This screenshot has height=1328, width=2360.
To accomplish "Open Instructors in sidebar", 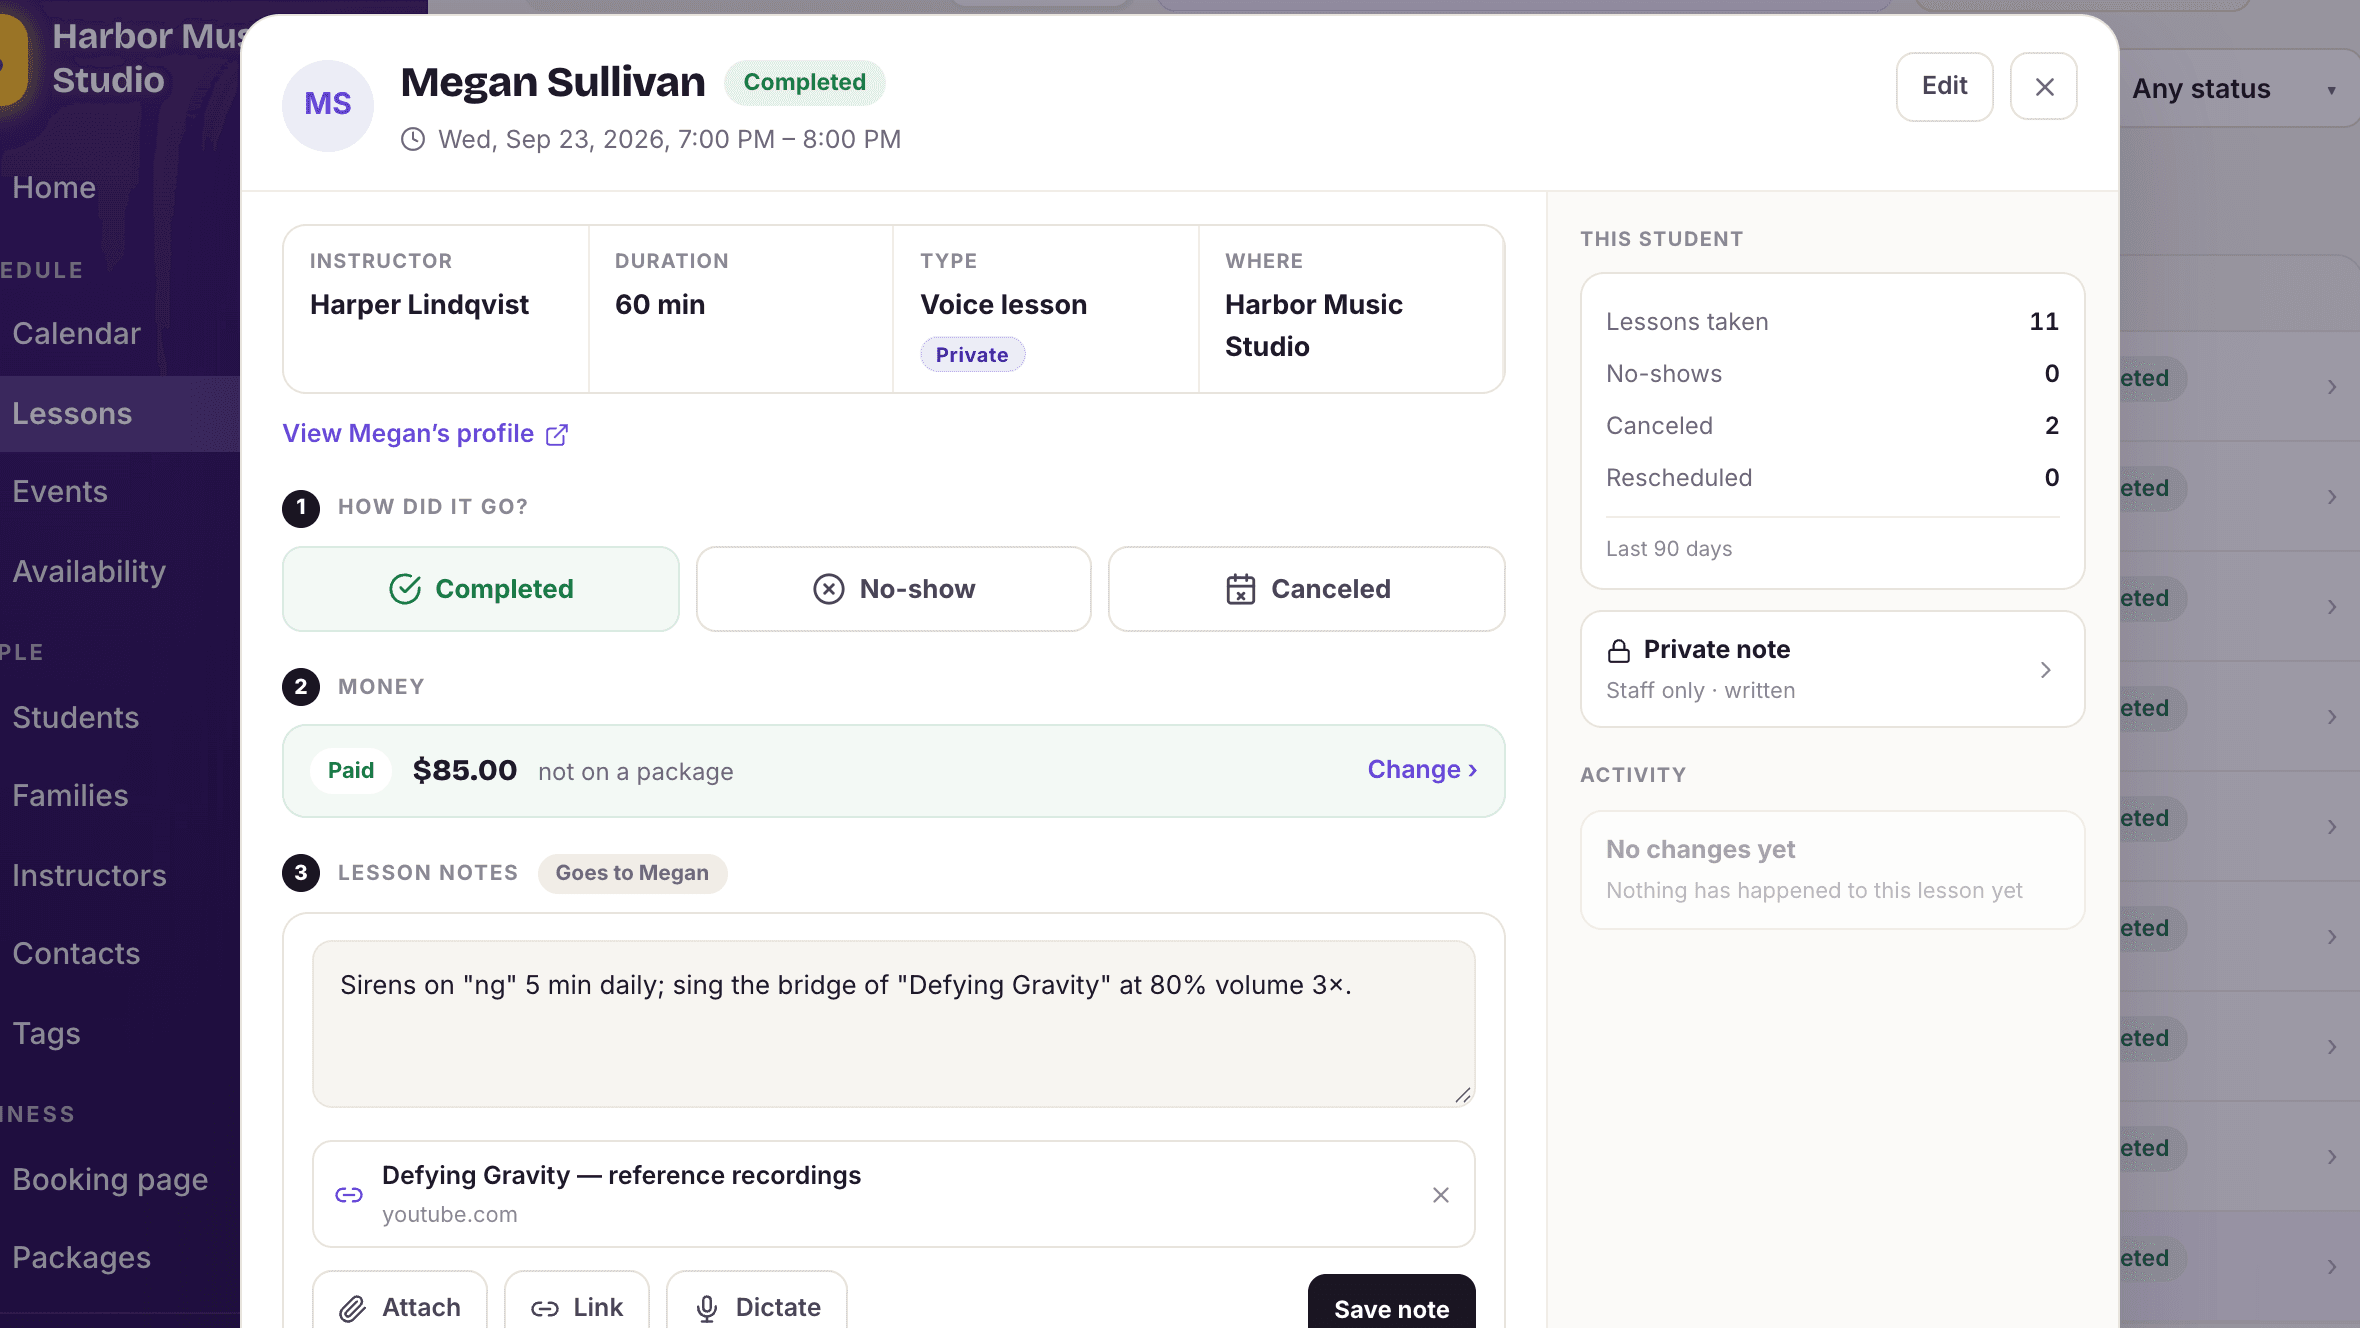I will [x=89, y=876].
